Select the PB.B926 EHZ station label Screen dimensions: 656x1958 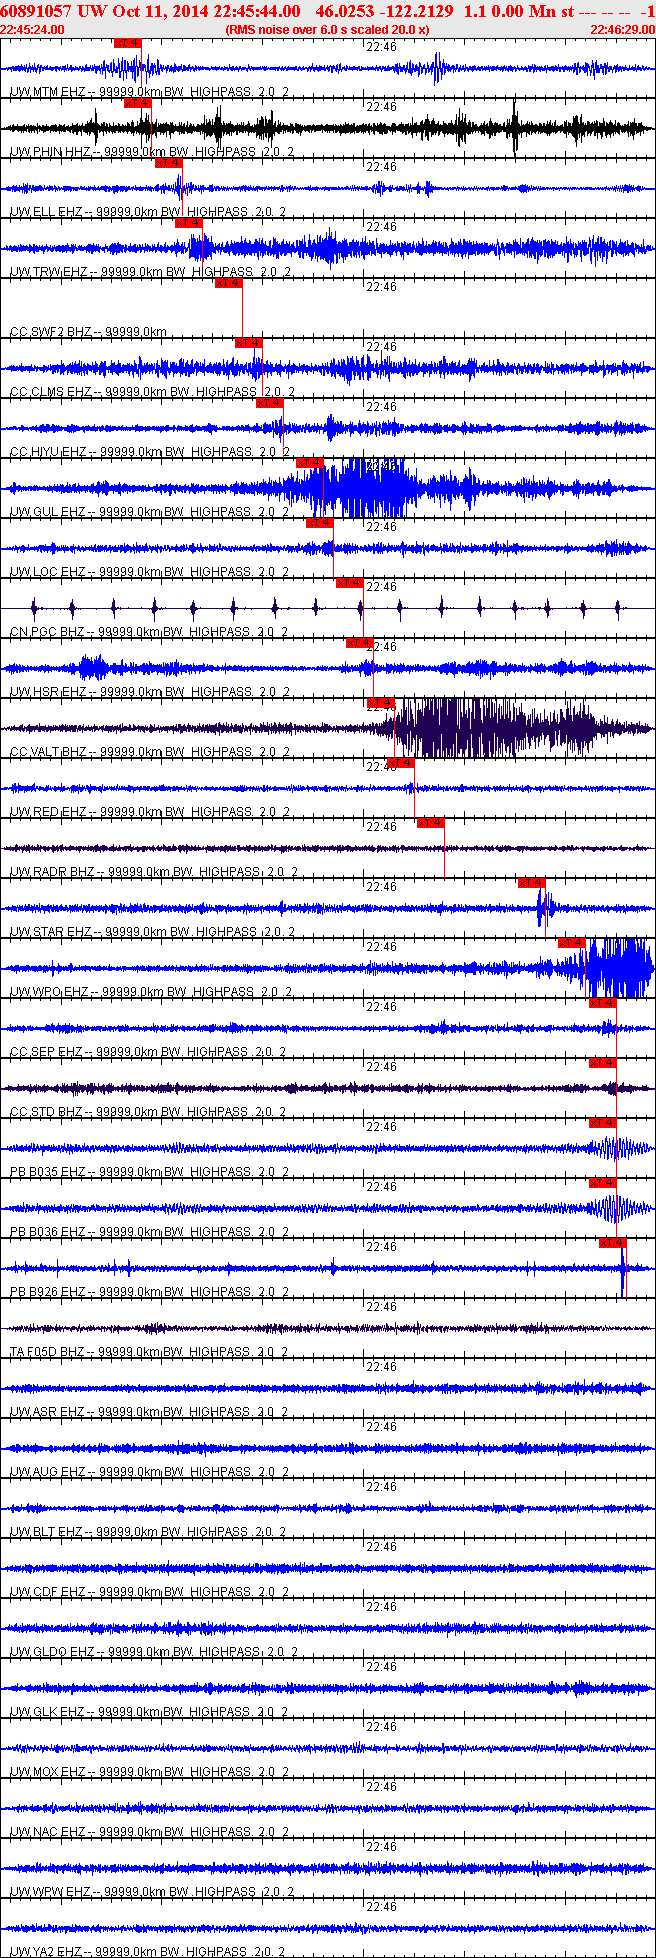point(47,1292)
